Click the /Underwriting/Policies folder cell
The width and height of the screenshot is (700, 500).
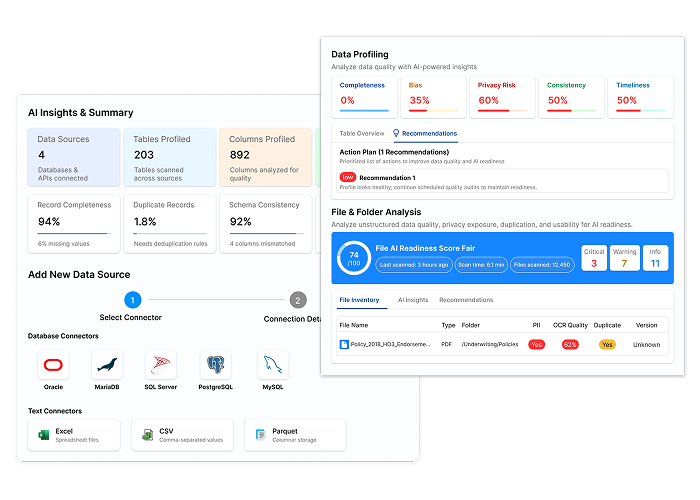tap(490, 344)
